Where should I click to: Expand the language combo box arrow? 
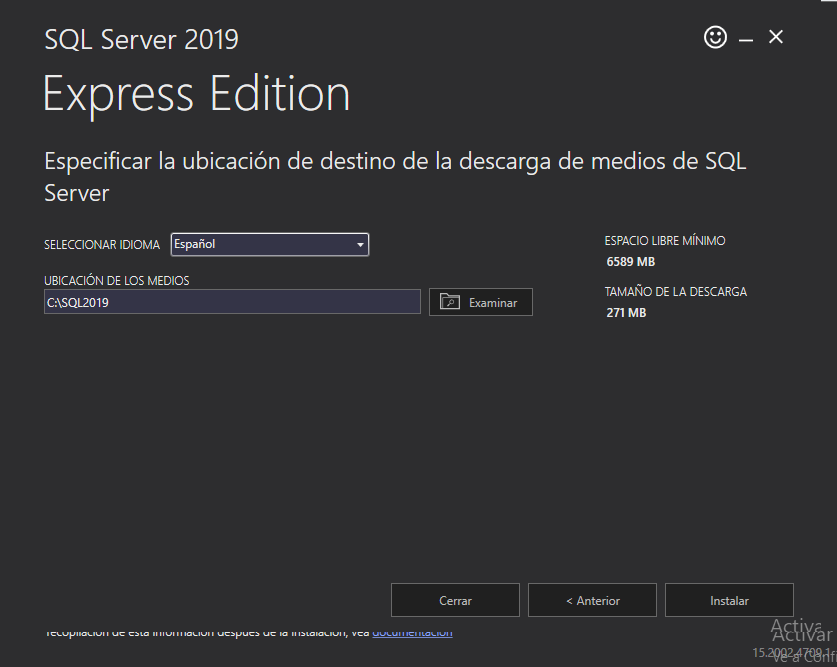click(x=359, y=244)
